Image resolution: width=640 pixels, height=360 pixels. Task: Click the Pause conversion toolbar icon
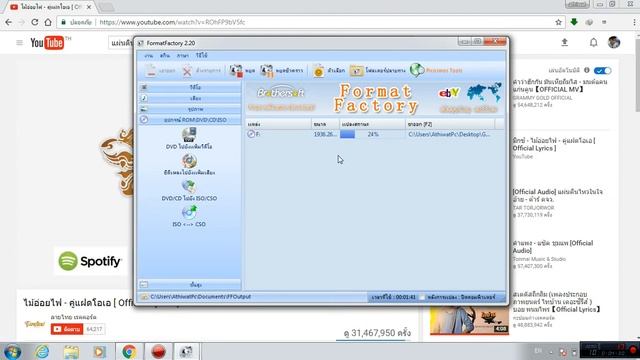(267, 71)
